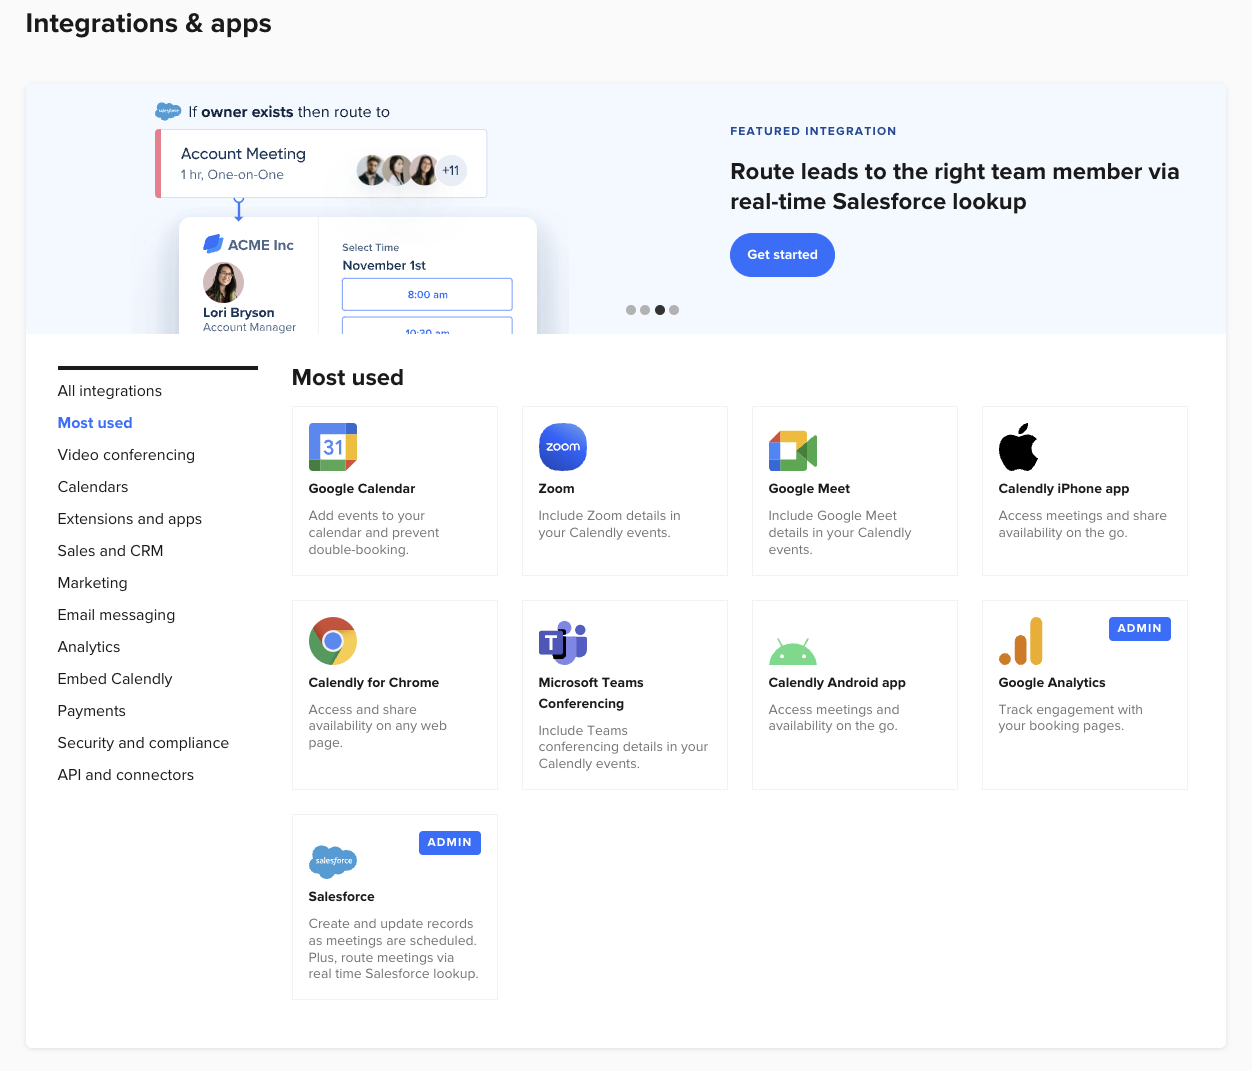Select the 8:00 am time slot
Screen dimensions: 1252x1071
point(427,294)
